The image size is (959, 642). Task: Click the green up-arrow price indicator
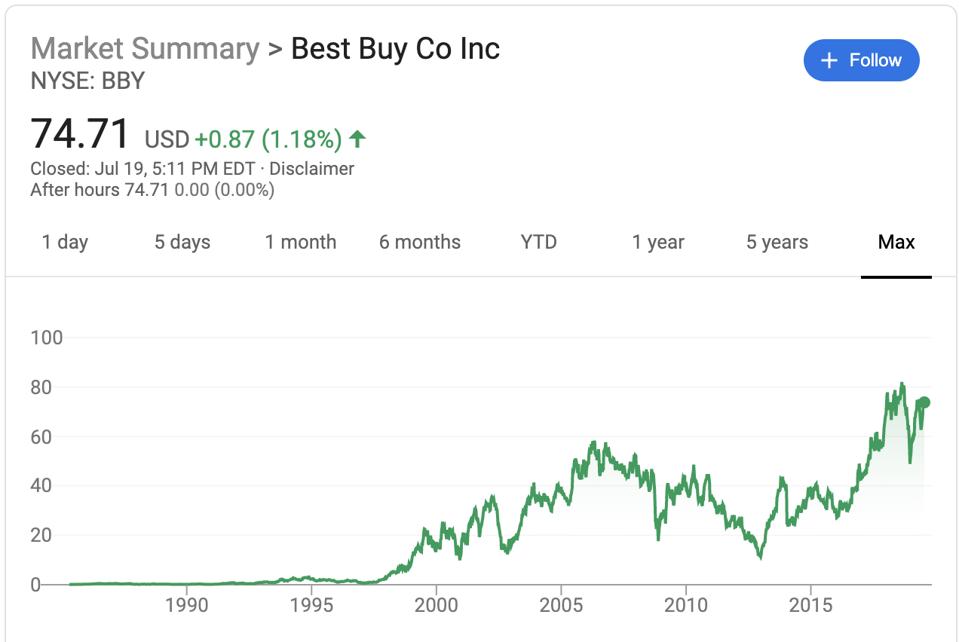[358, 138]
